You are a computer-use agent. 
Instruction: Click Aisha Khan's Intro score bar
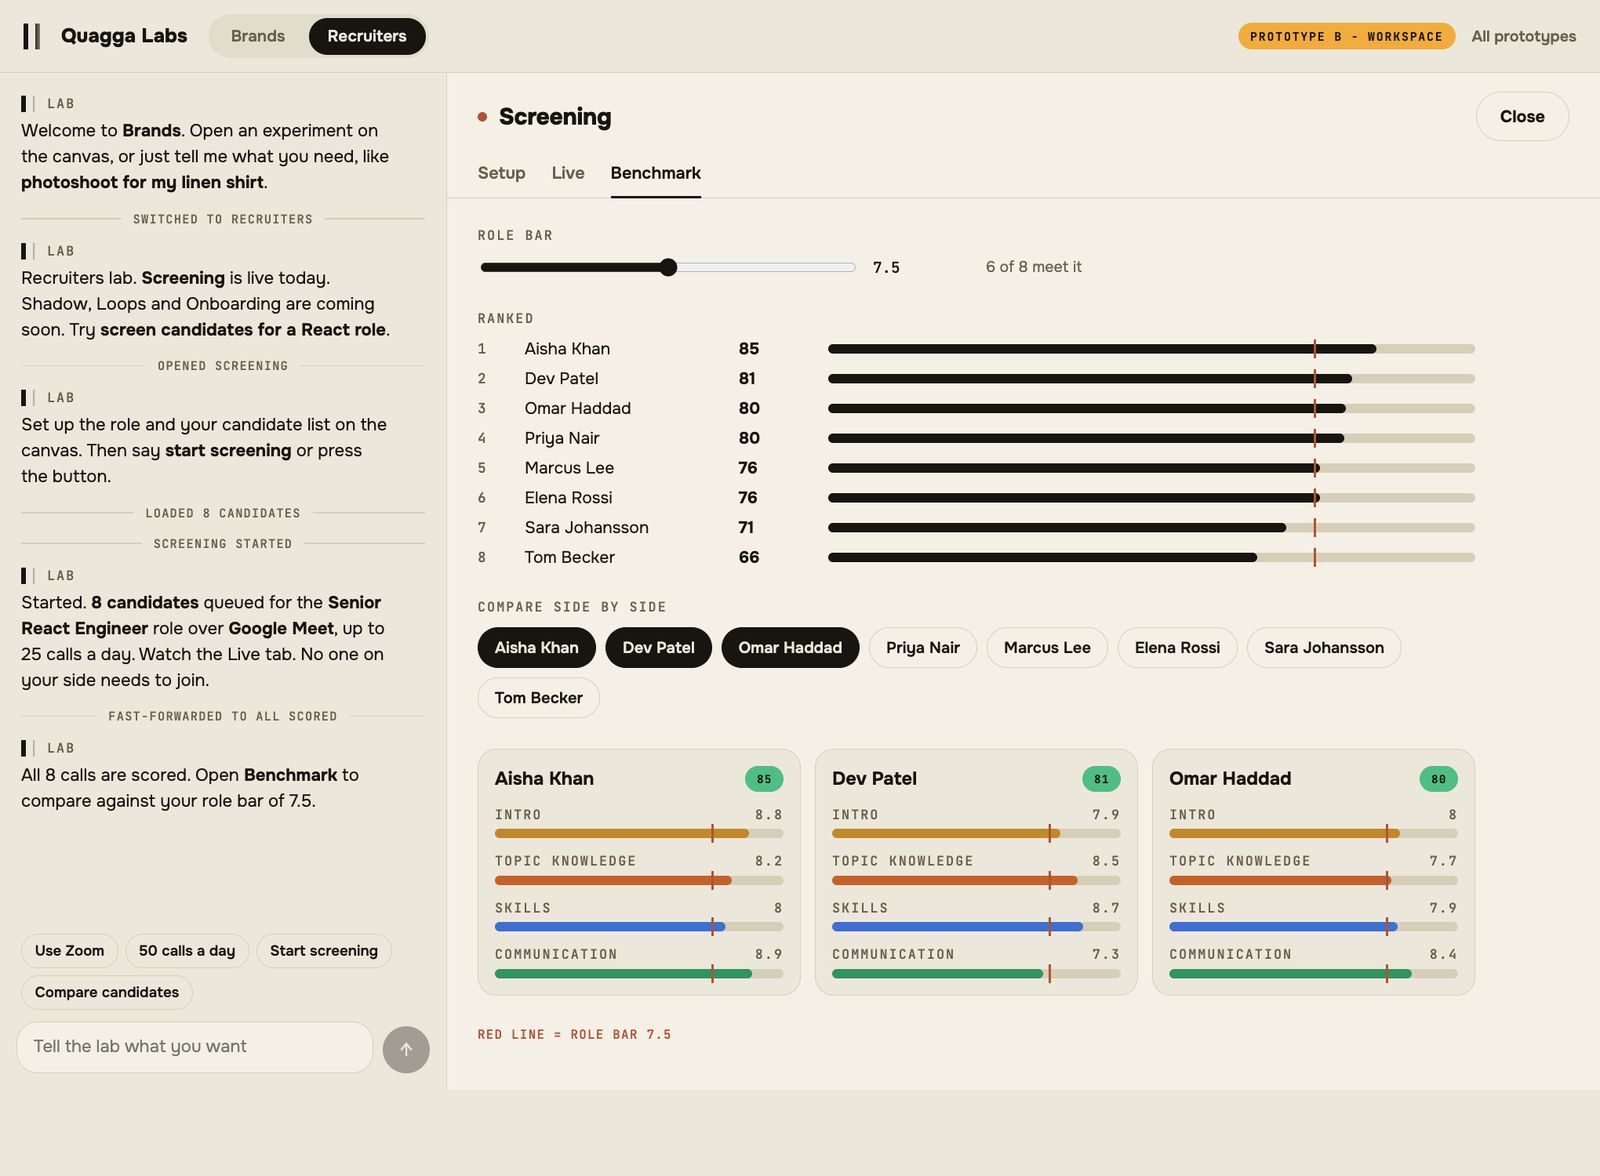(639, 834)
